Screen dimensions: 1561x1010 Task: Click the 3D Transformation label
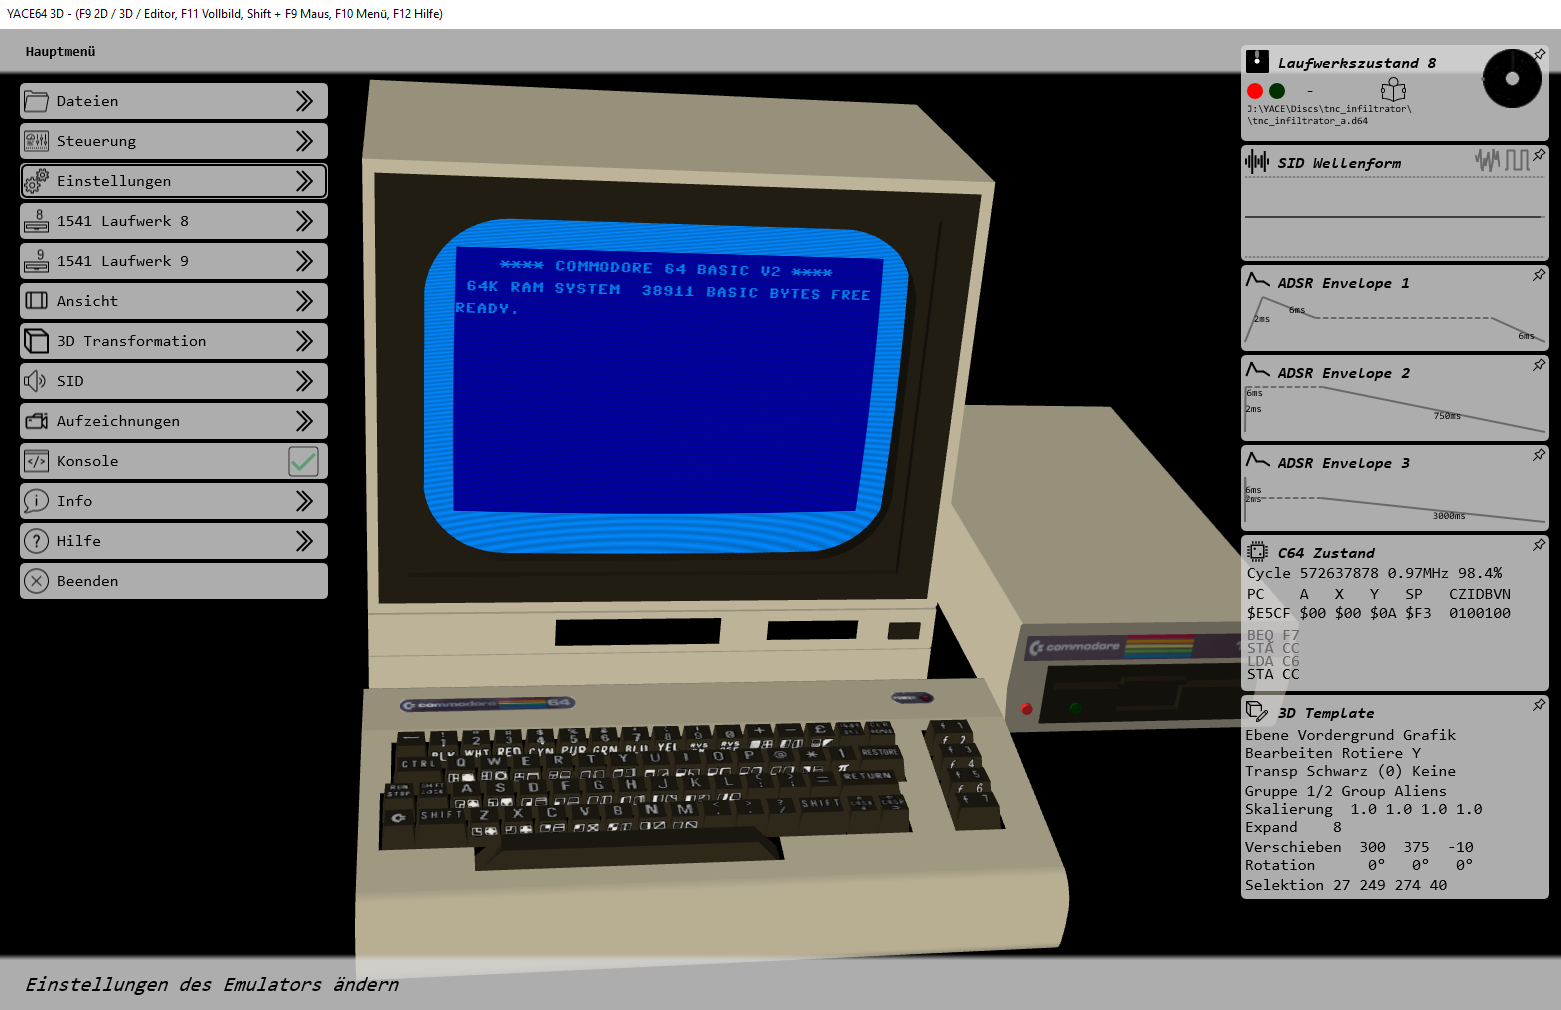point(131,341)
